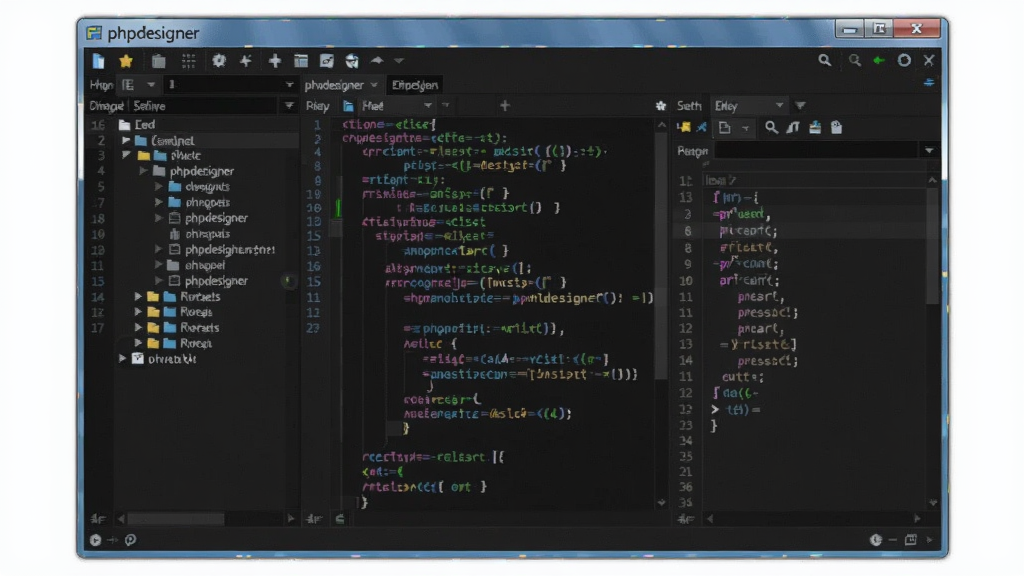The height and width of the screenshot is (576, 1024).
Task: Open the Hed dropdown in the editor bar
Action: point(397,106)
